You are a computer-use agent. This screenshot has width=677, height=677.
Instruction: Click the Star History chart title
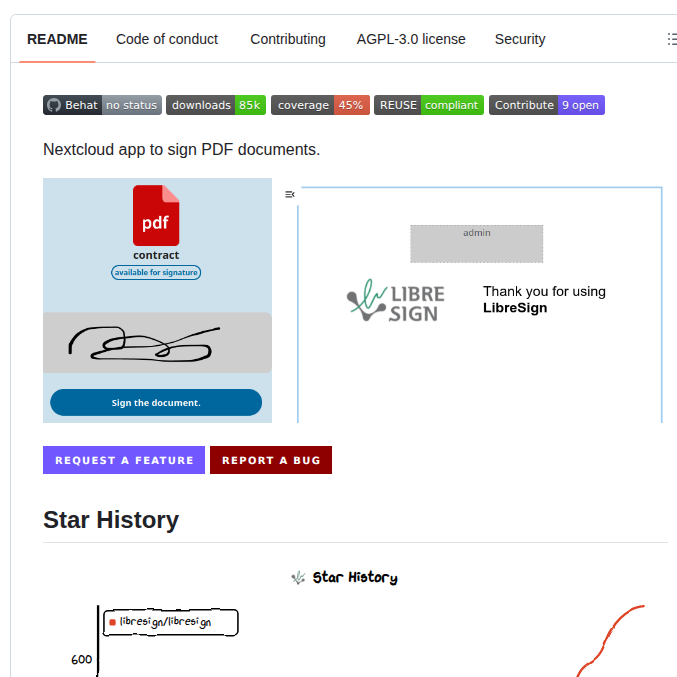pyautogui.click(x=355, y=577)
